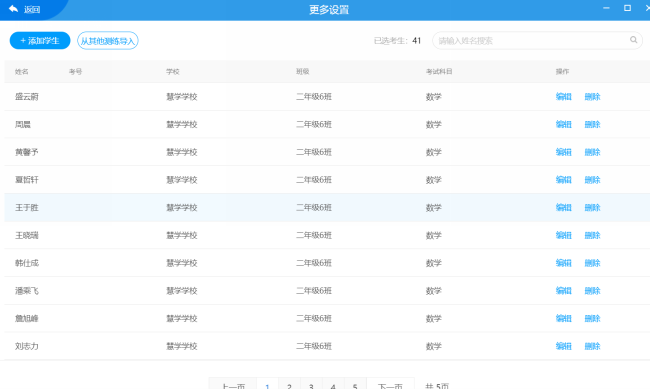
Task: Go to page 3 of students
Action: tap(311, 385)
